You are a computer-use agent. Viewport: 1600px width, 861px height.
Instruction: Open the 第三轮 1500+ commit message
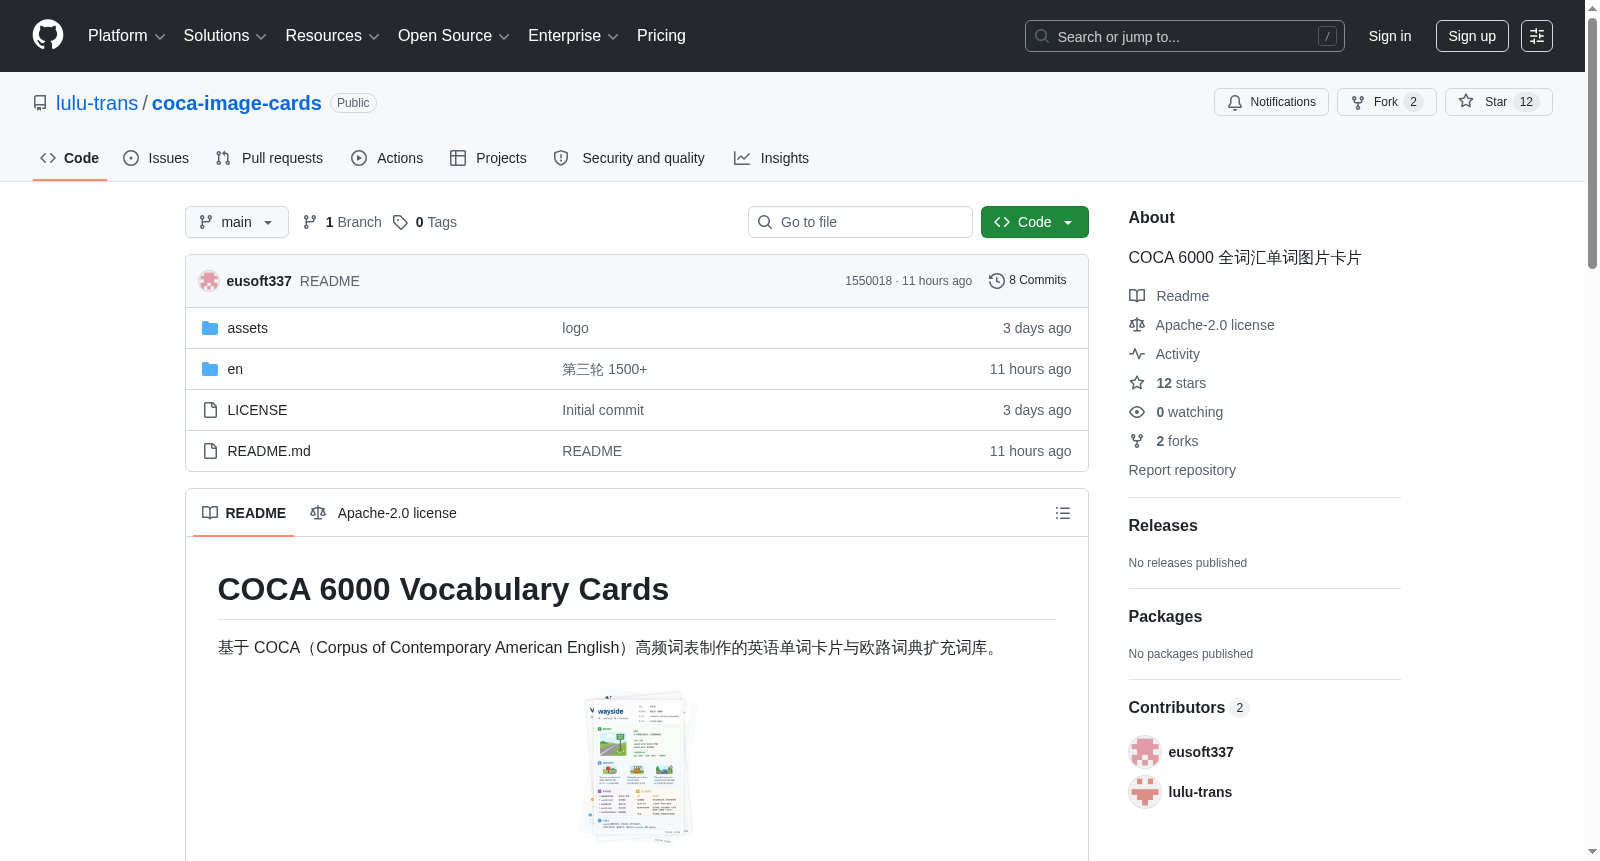point(605,369)
